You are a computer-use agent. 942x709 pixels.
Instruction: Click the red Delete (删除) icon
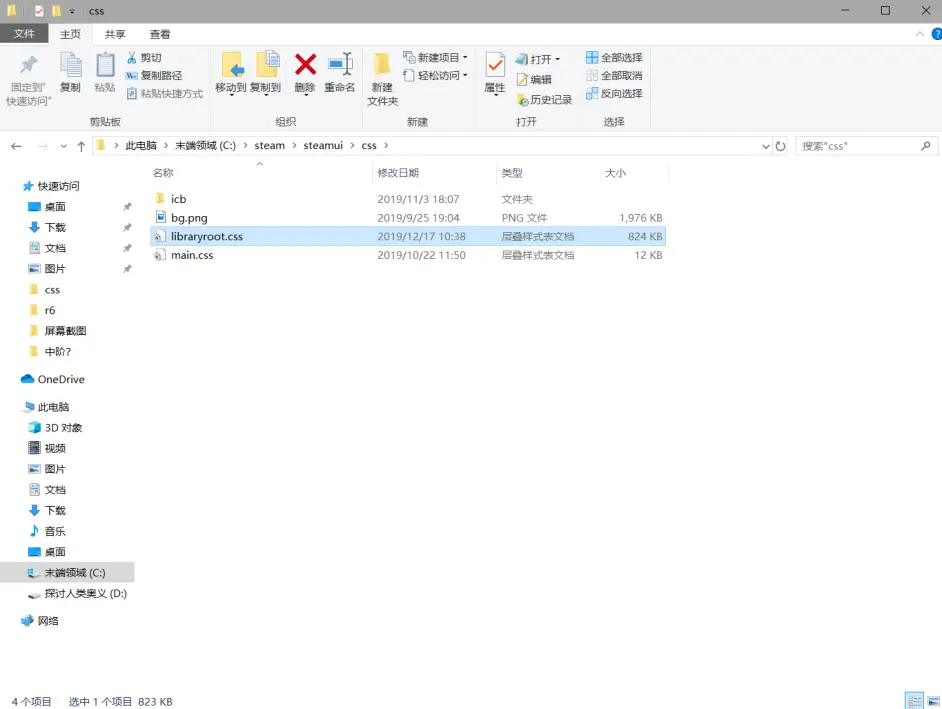tap(305, 65)
